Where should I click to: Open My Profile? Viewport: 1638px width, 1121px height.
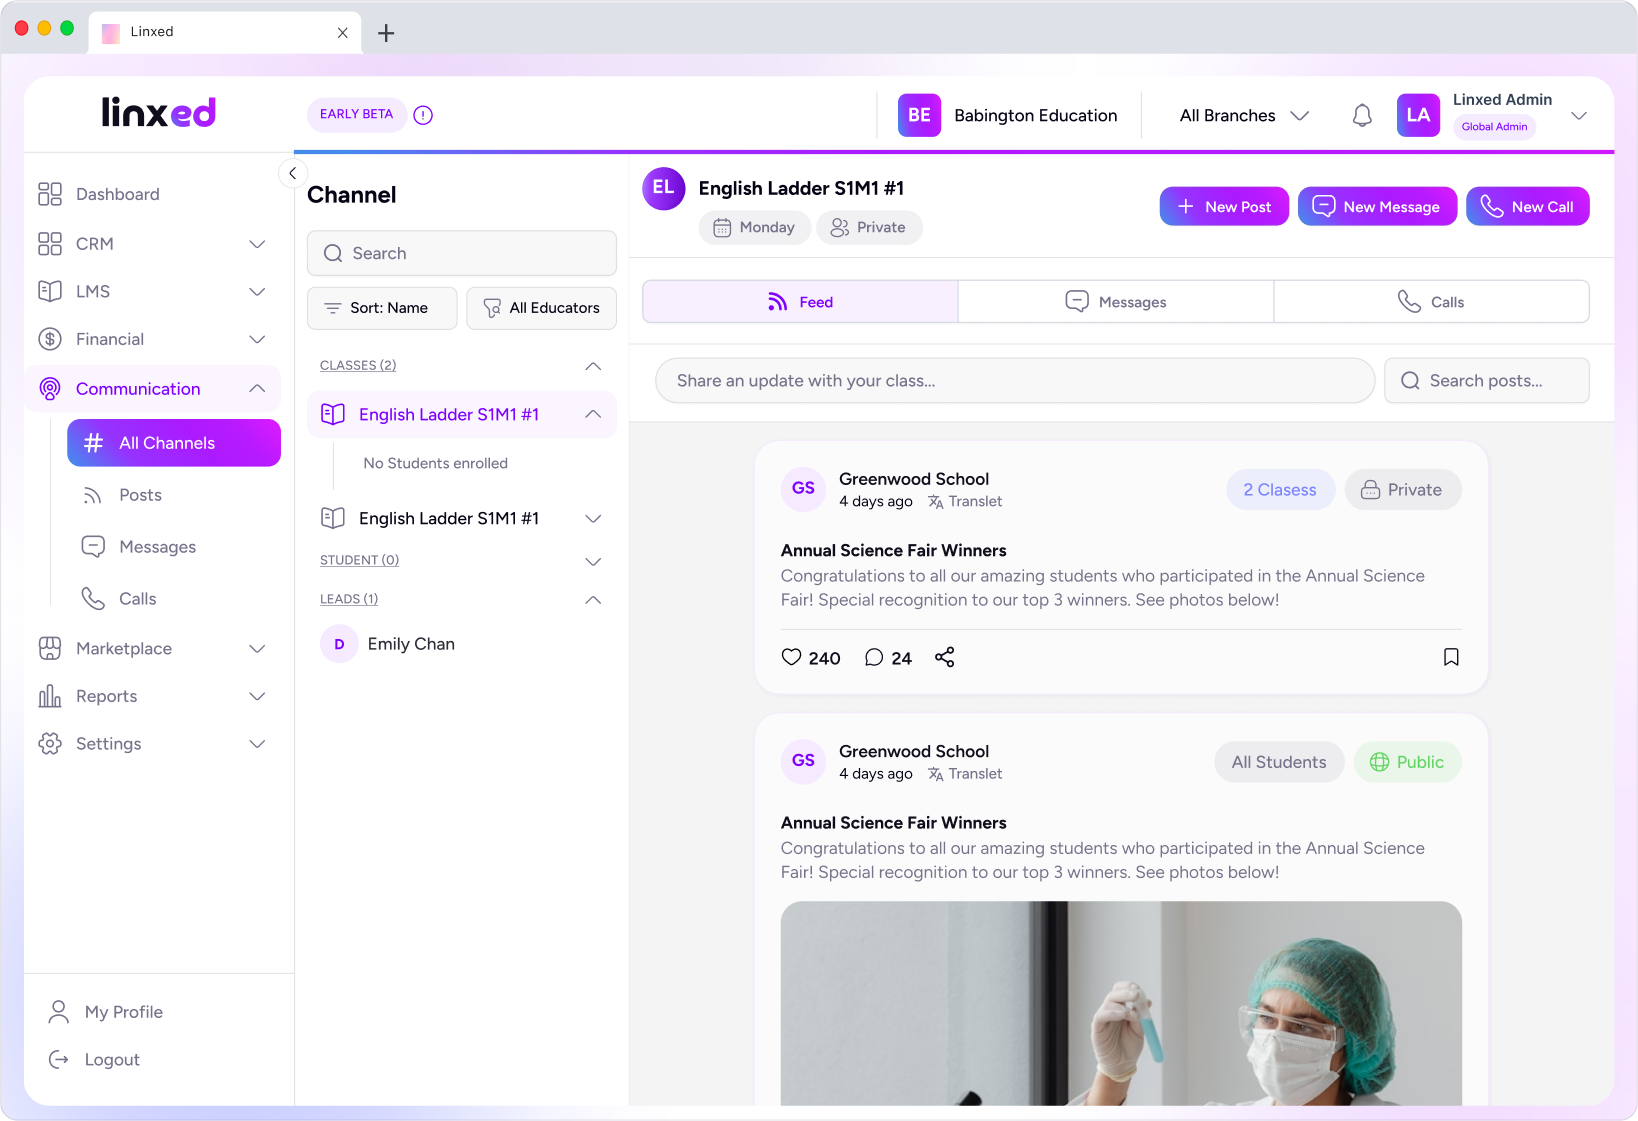click(105, 1012)
